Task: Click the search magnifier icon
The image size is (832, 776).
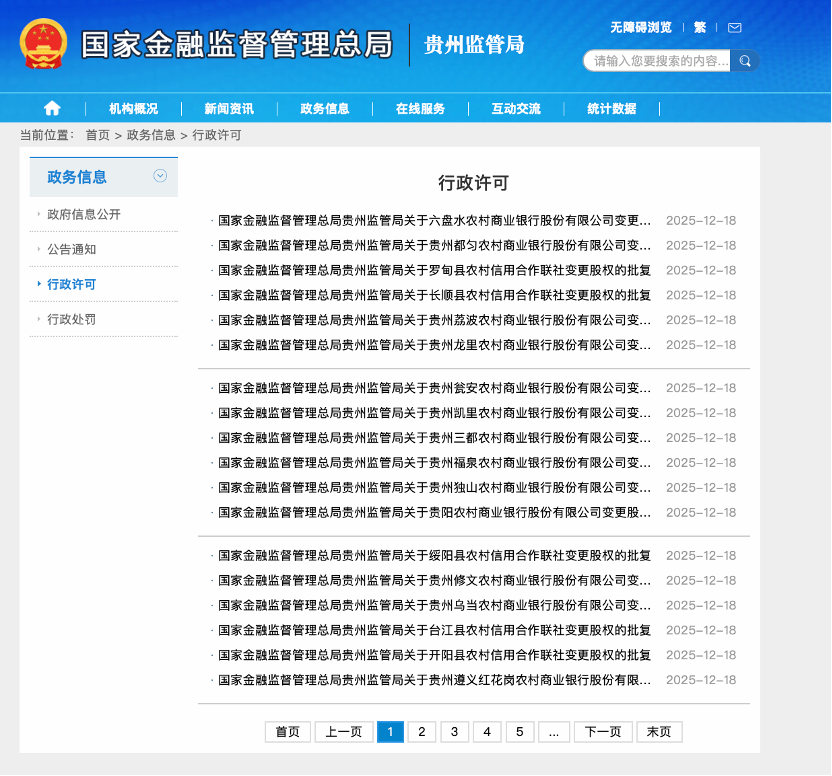Action: click(744, 60)
